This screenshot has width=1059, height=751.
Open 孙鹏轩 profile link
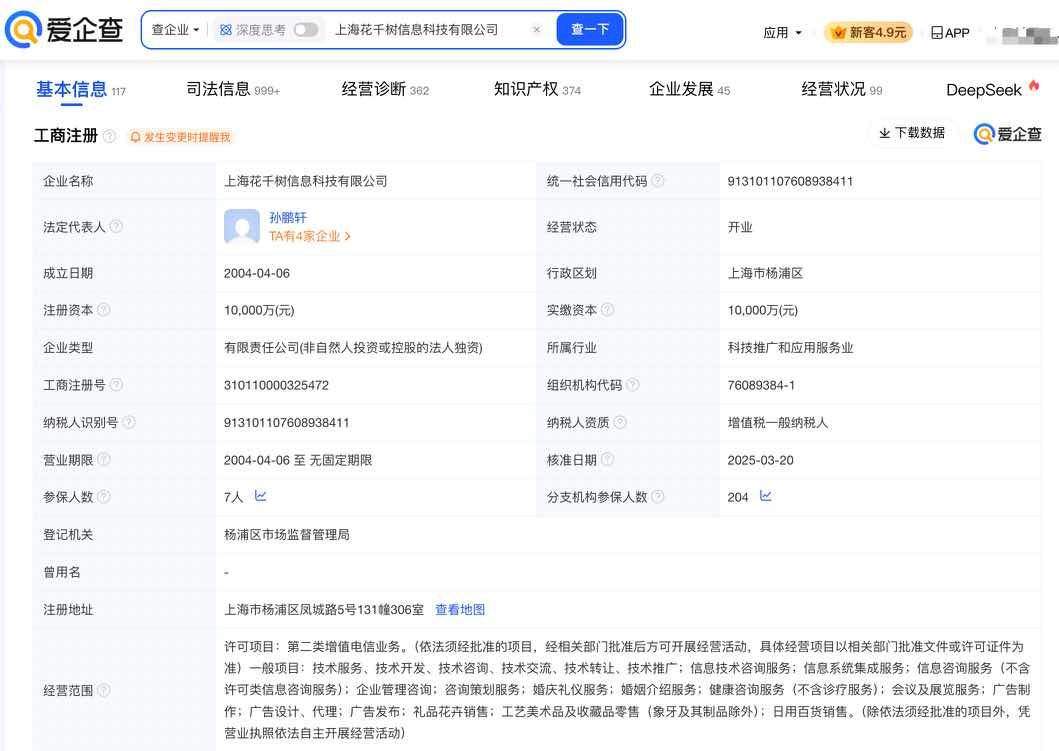click(288, 217)
